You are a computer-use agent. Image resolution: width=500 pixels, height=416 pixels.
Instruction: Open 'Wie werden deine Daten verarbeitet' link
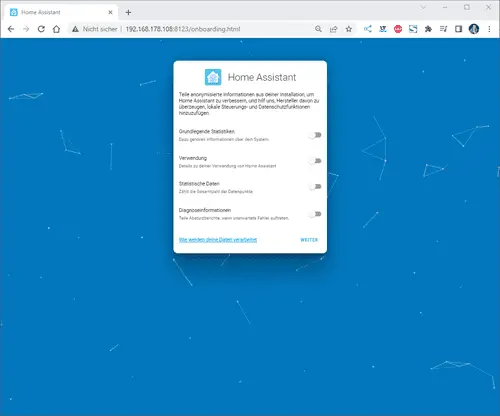pos(218,239)
